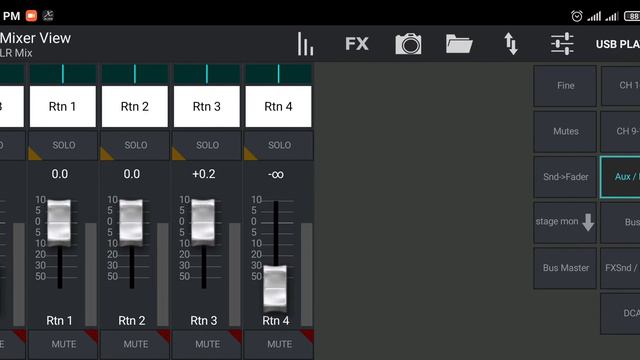Screen dimensions: 640x360
Task: Open the Mutes groups button
Action: pos(565,131)
